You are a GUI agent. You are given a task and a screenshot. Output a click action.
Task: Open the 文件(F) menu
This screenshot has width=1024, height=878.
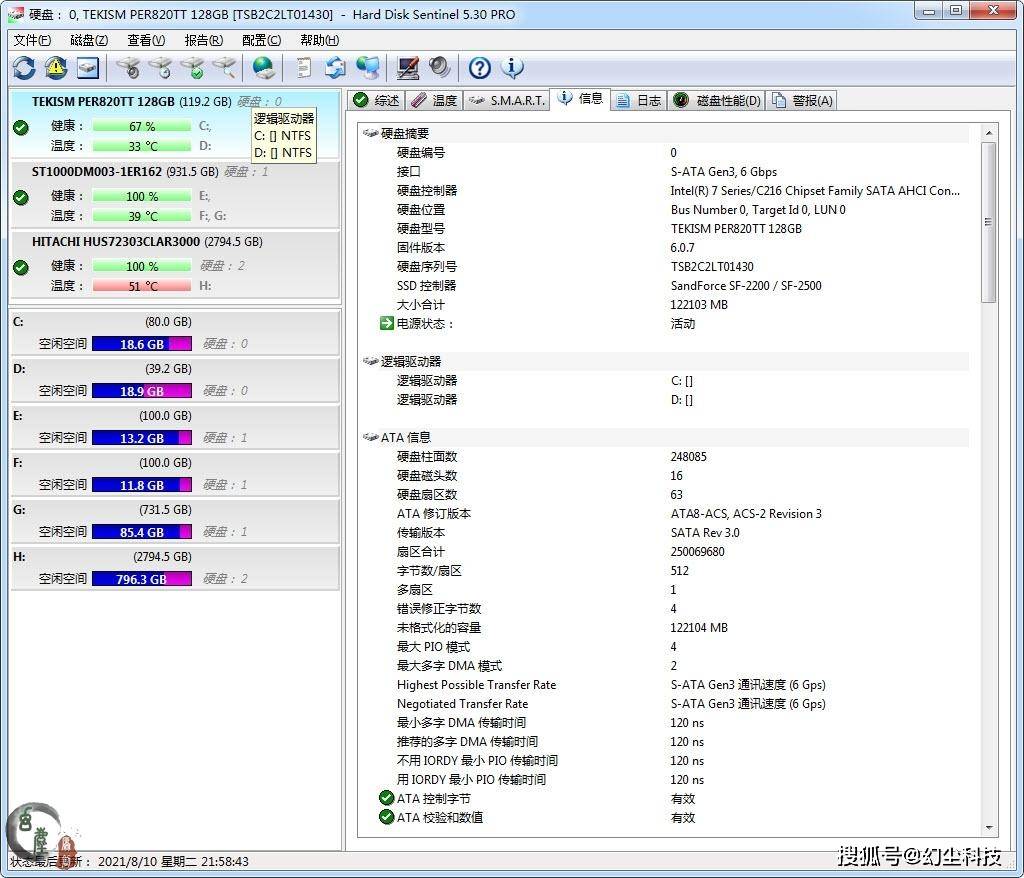[x=32, y=40]
